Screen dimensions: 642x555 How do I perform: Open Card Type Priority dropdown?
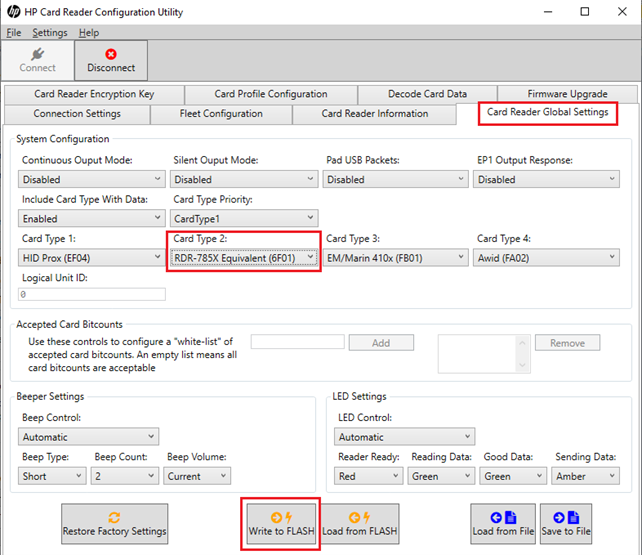(244, 219)
